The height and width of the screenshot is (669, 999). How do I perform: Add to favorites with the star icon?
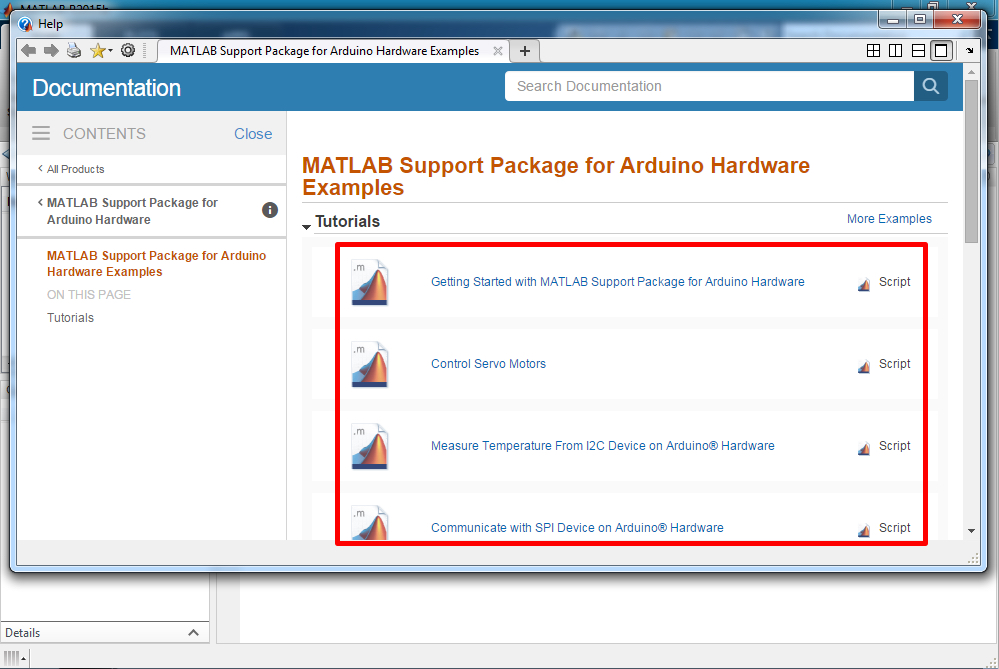[97, 50]
